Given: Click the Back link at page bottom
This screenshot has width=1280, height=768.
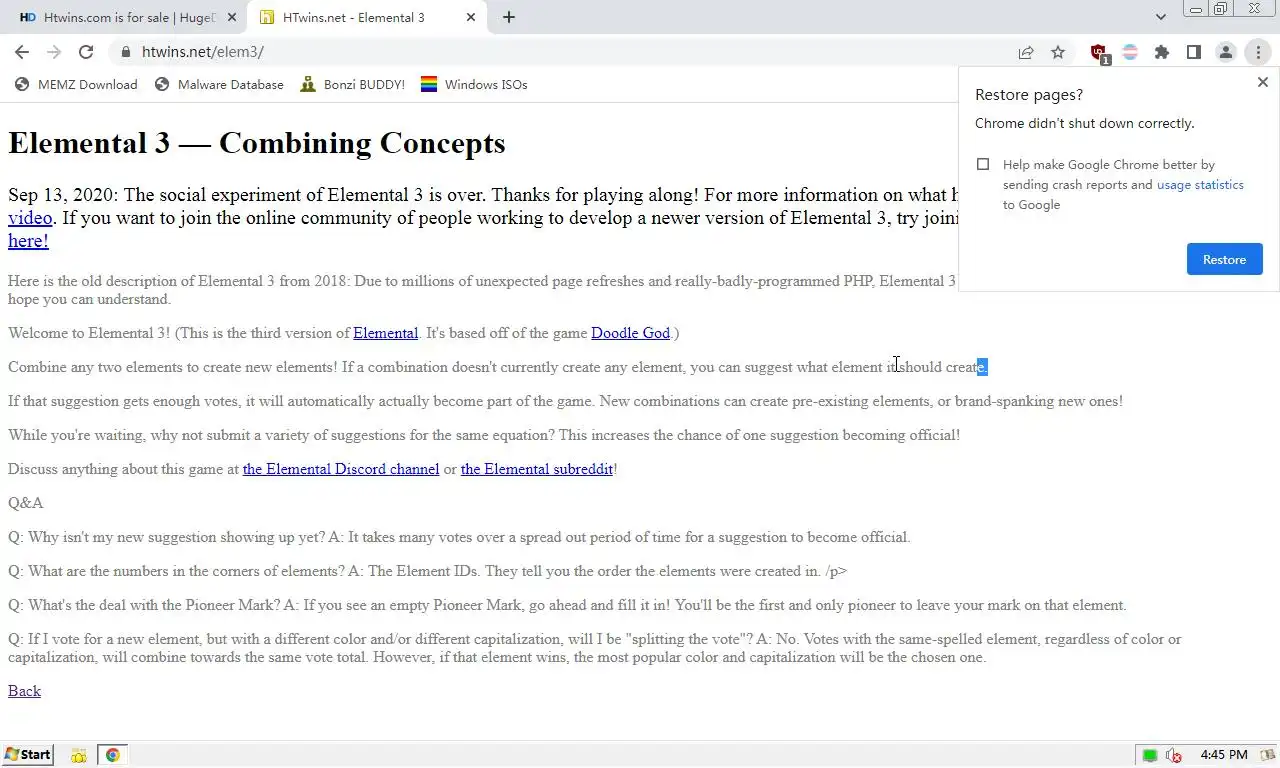Looking at the screenshot, I should tap(24, 691).
